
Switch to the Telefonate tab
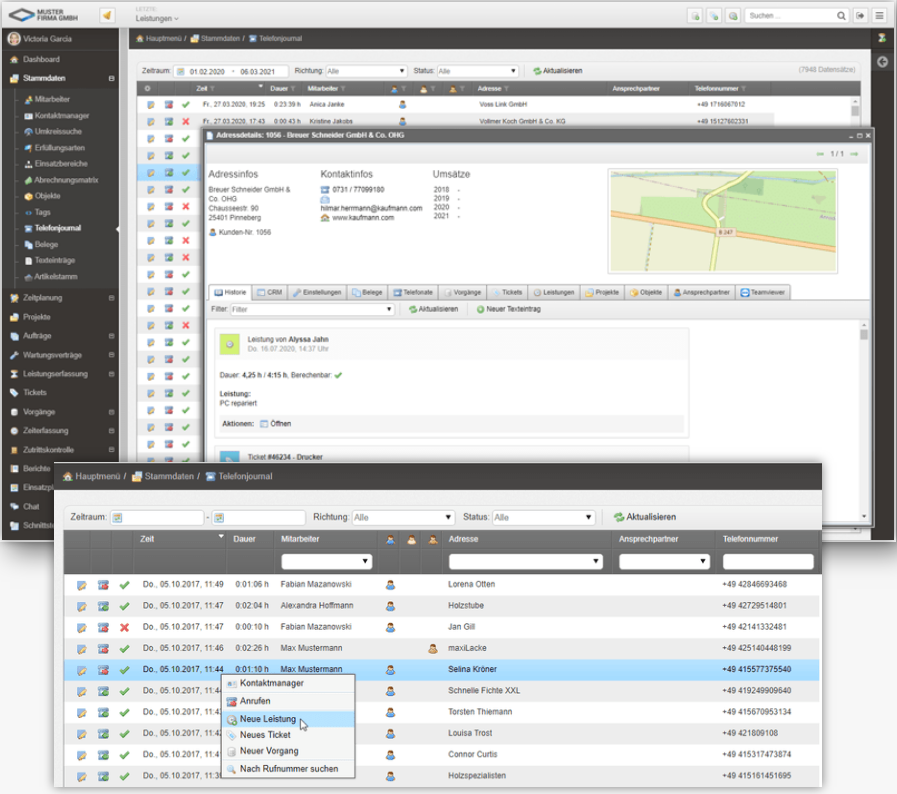coord(414,292)
